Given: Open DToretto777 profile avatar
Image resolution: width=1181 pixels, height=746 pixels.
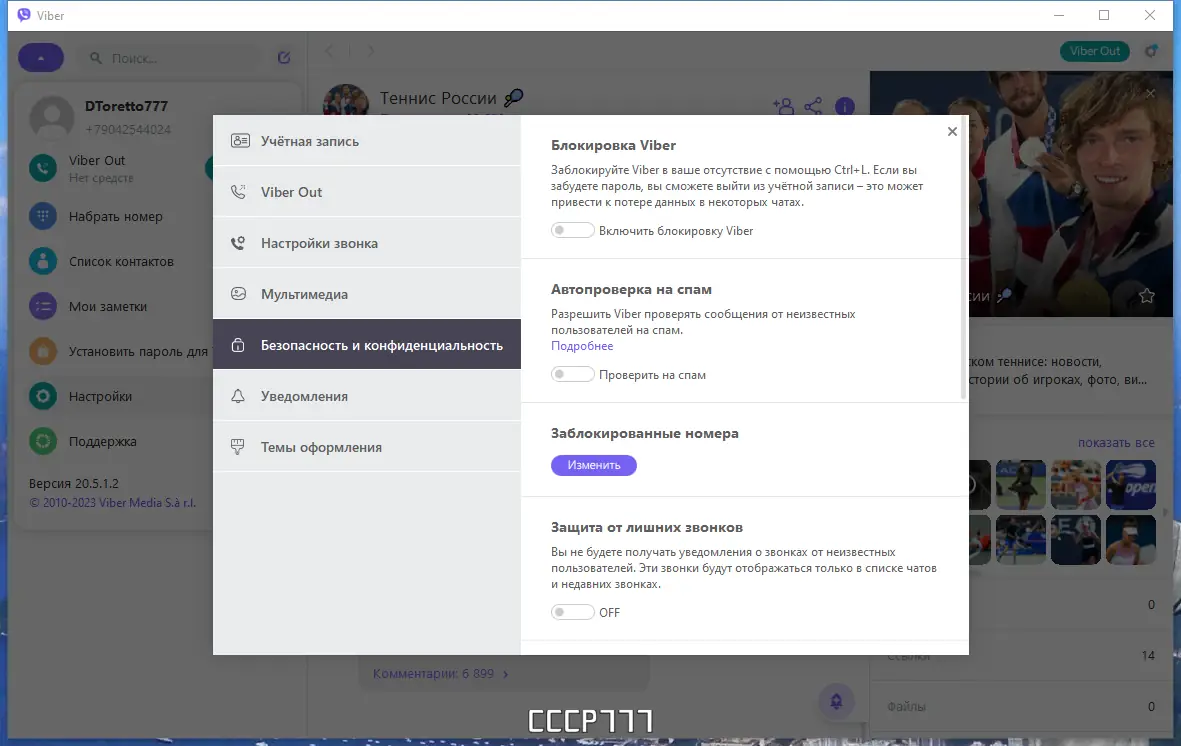Looking at the screenshot, I should [52, 118].
